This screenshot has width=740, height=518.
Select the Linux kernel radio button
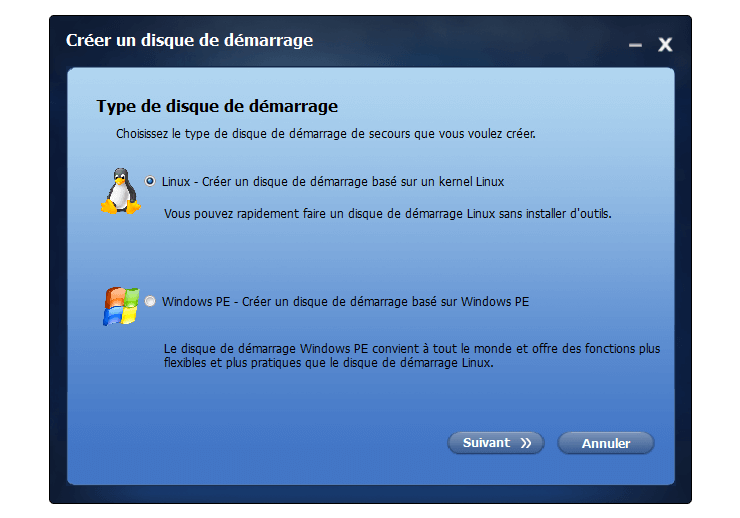click(150, 181)
